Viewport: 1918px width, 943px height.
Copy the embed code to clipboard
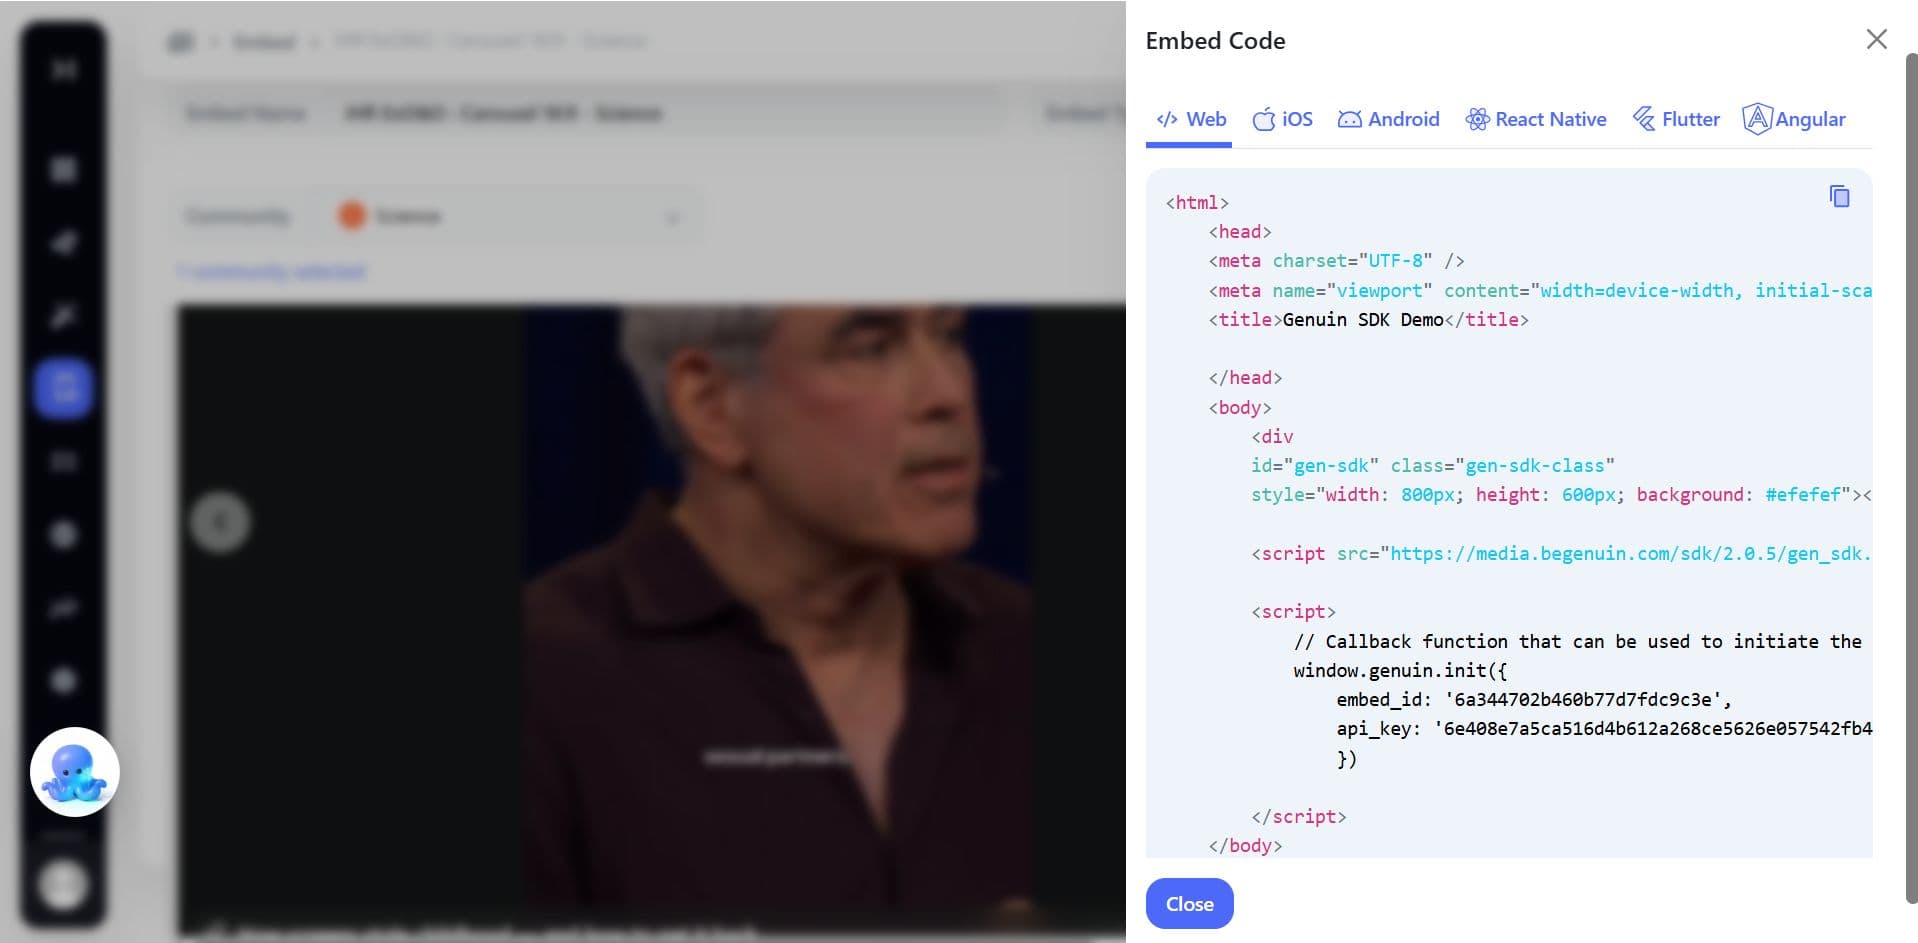coord(1839,197)
